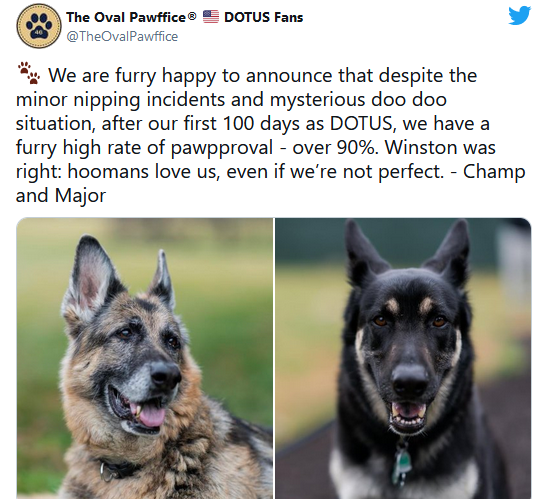Open the right photo of Major
The height and width of the screenshot is (499, 543).
click(x=403, y=358)
